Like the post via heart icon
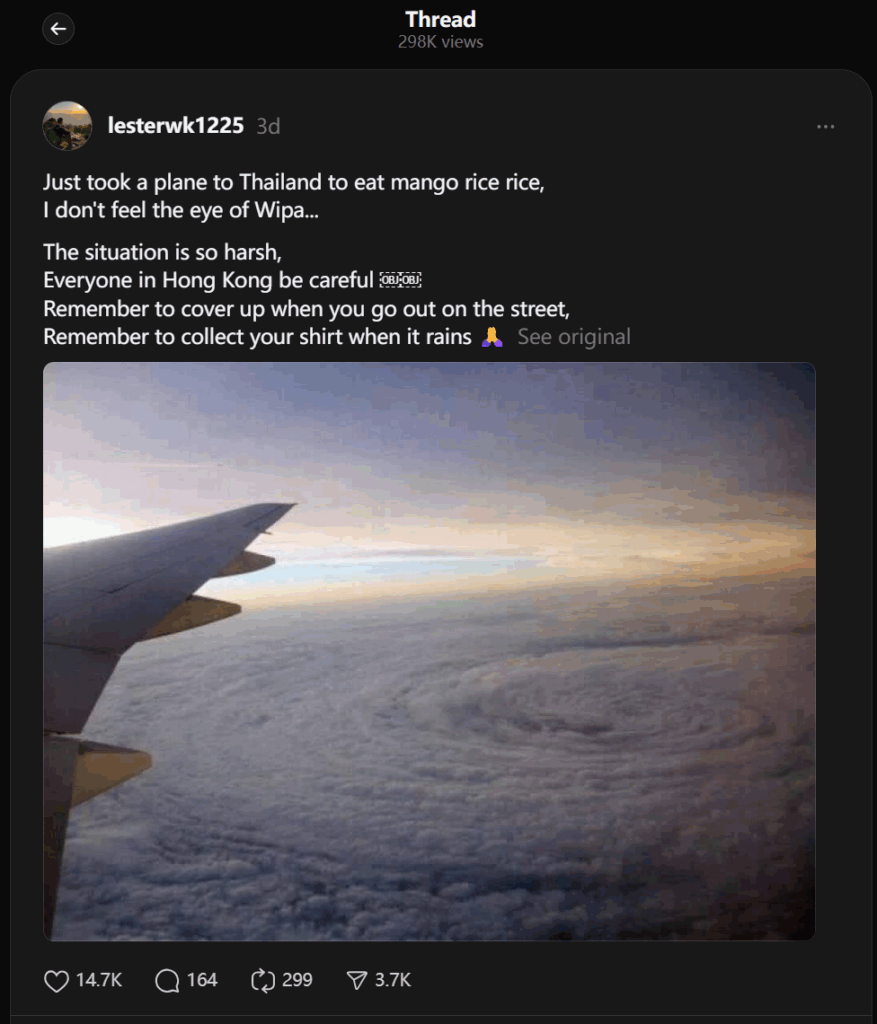The image size is (877, 1024). click(x=56, y=980)
